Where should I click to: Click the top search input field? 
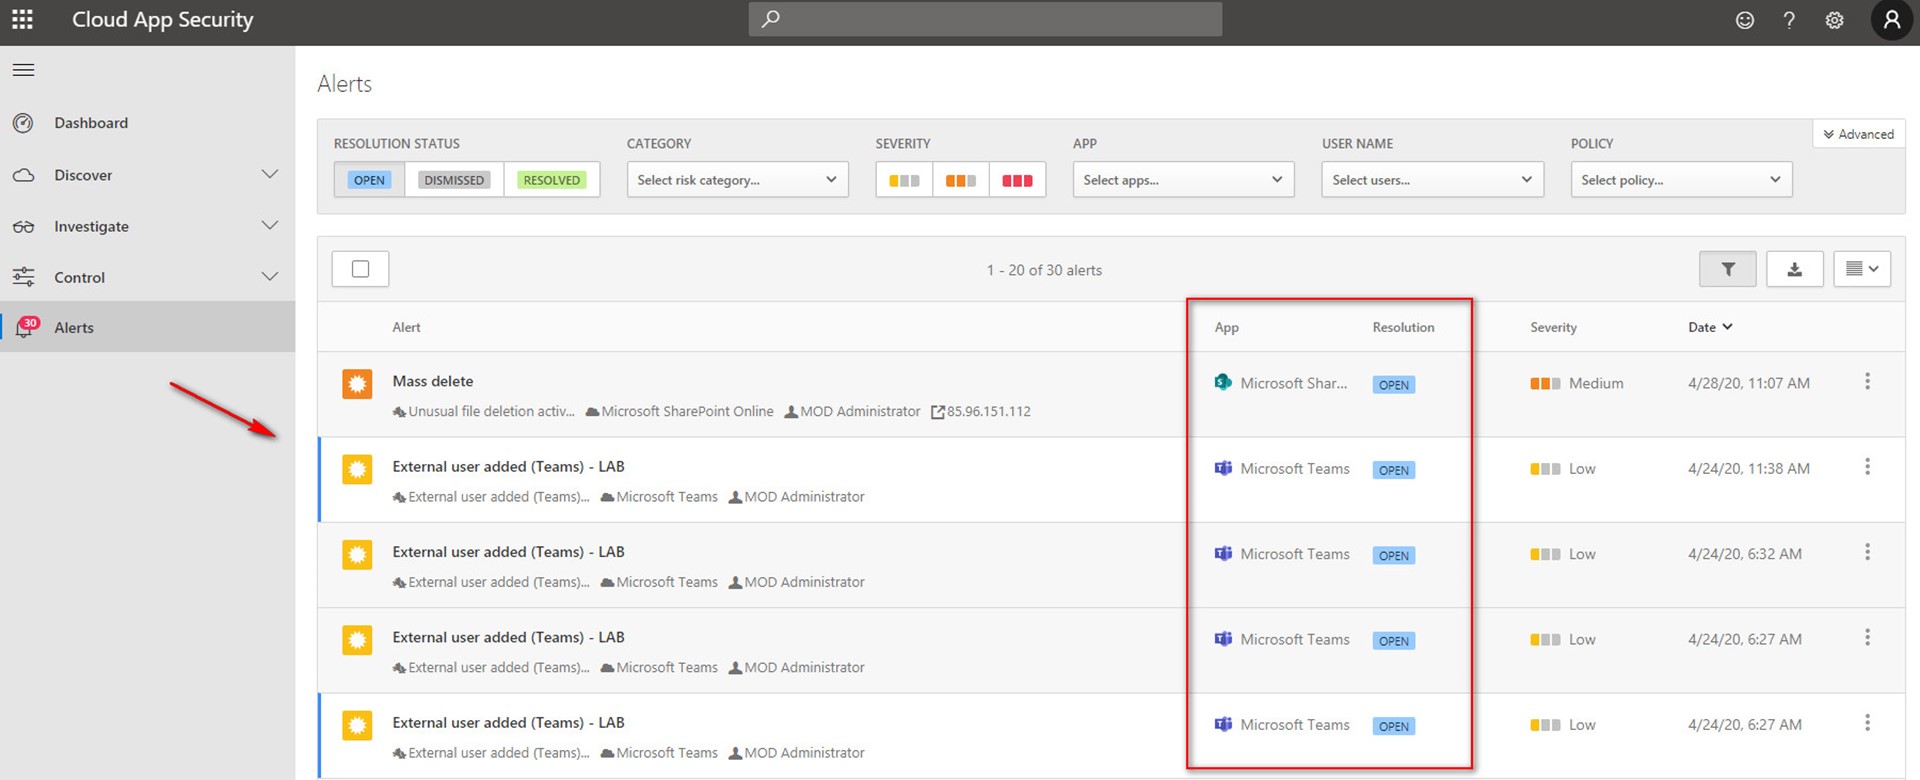[985, 19]
